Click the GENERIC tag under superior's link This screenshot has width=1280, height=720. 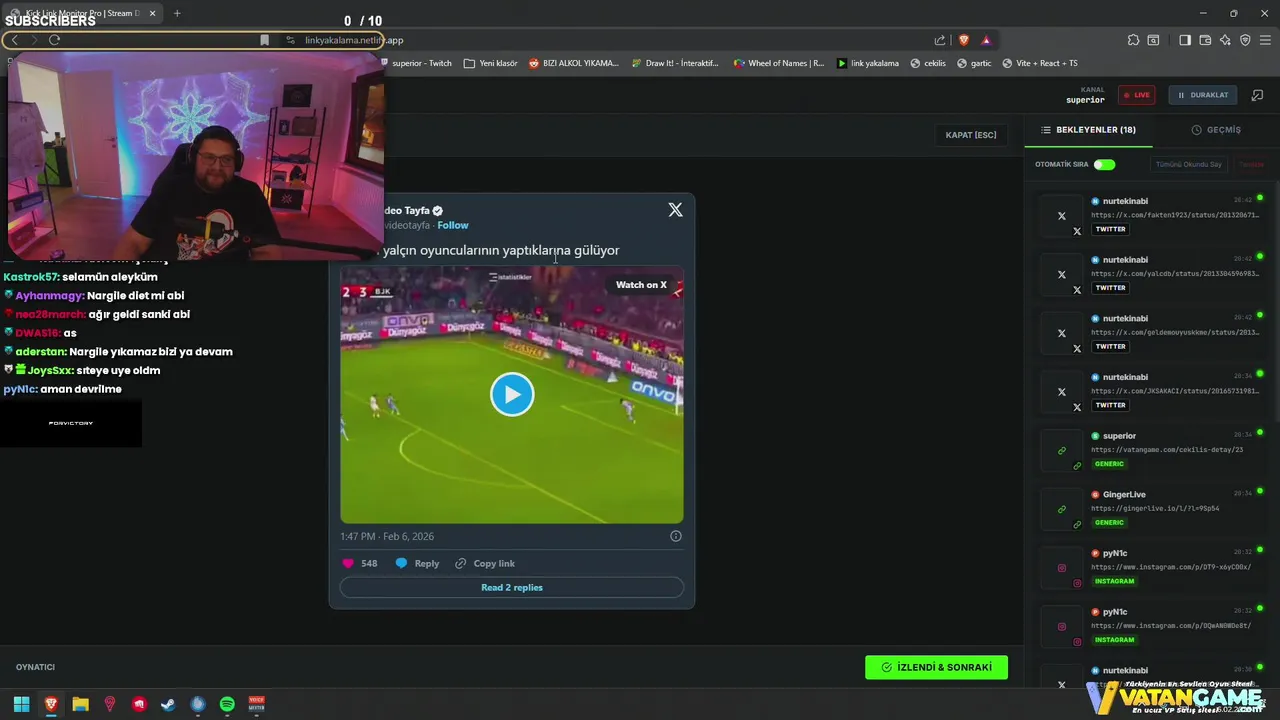point(1109,464)
